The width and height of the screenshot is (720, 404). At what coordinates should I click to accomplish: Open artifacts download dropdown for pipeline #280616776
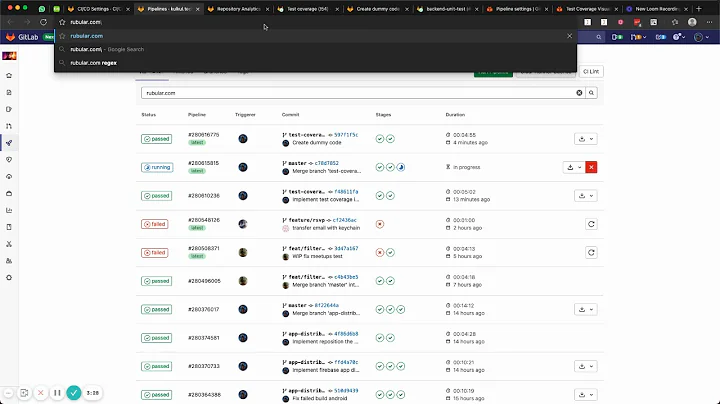click(x=585, y=139)
